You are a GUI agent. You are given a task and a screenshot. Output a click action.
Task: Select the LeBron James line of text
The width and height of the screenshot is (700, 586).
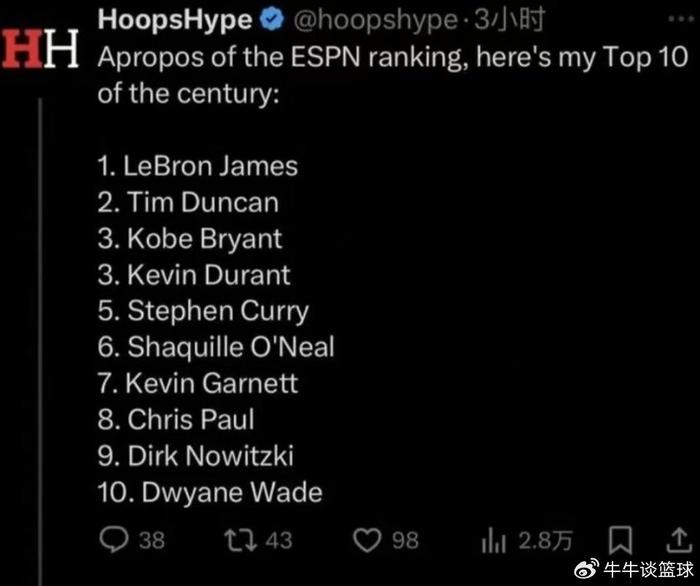(x=198, y=166)
